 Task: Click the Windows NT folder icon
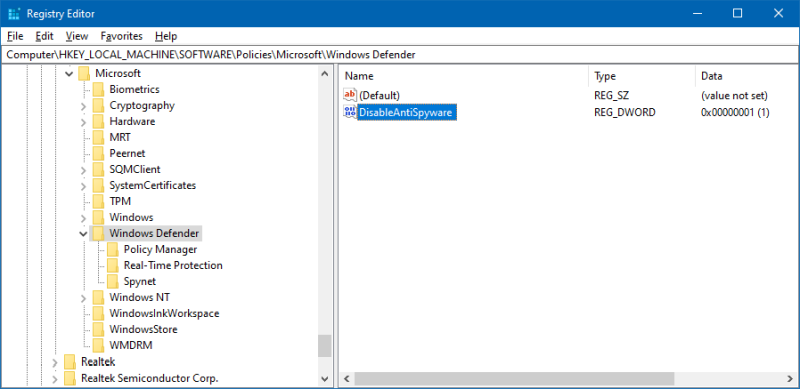point(98,297)
